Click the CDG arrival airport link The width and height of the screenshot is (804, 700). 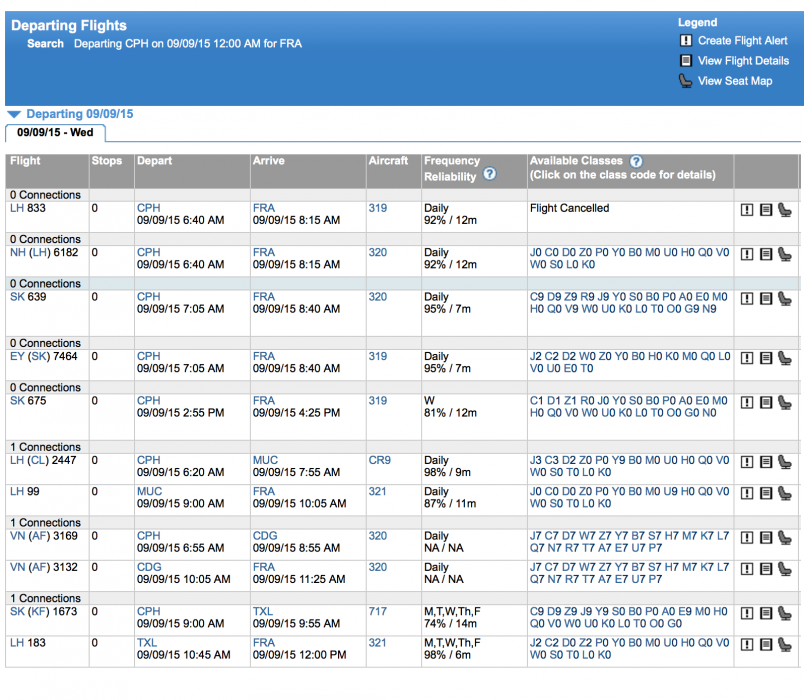265,536
